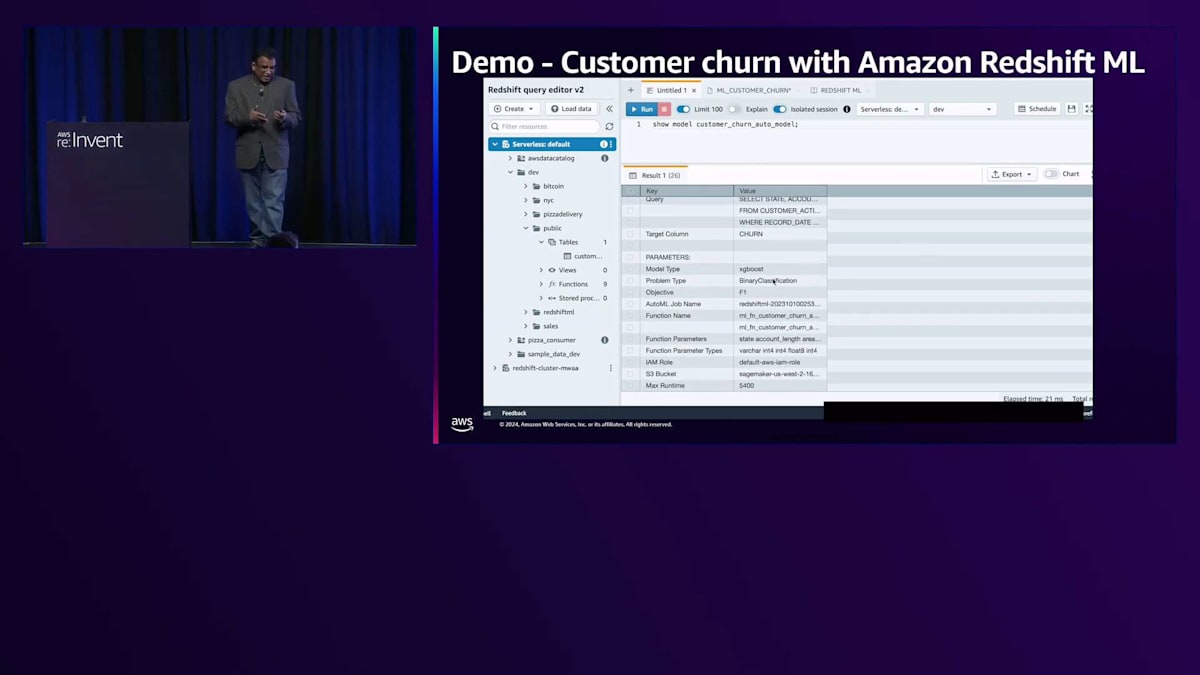The image size is (1200, 675).
Task: Expand the awsdatacatalog node
Action: click(510, 158)
